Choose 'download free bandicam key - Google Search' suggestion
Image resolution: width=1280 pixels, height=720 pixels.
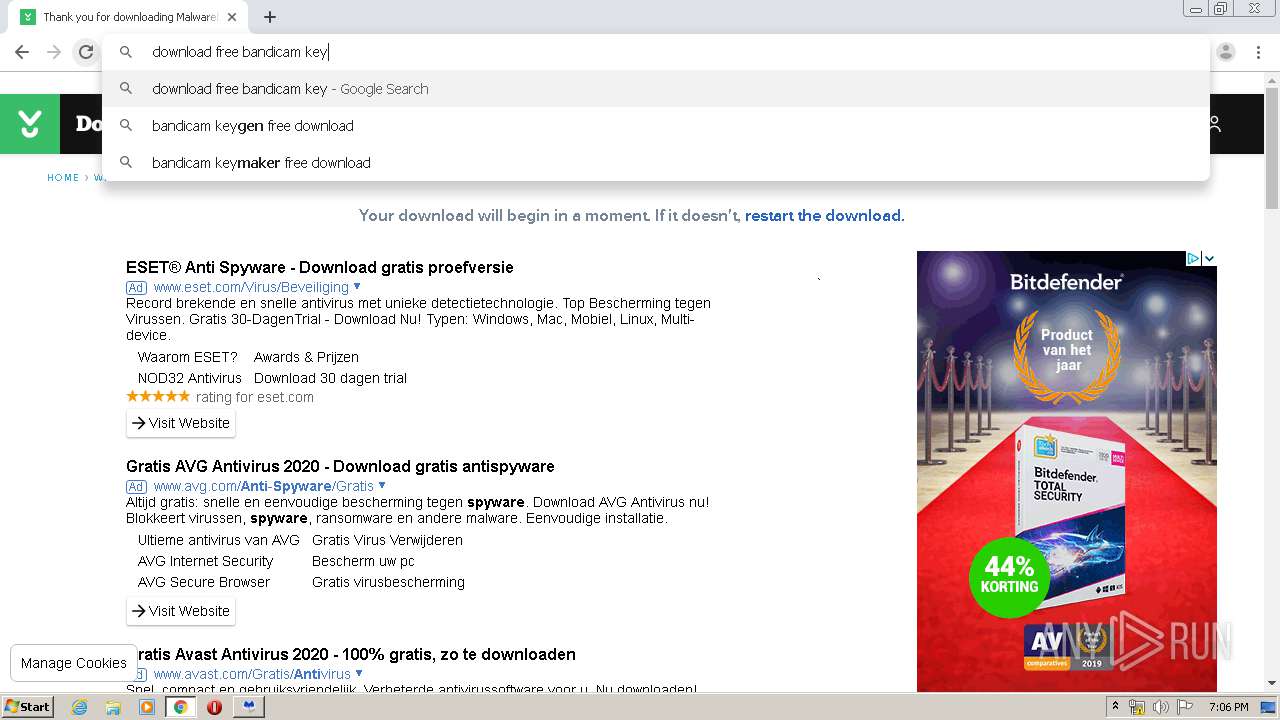pos(656,89)
